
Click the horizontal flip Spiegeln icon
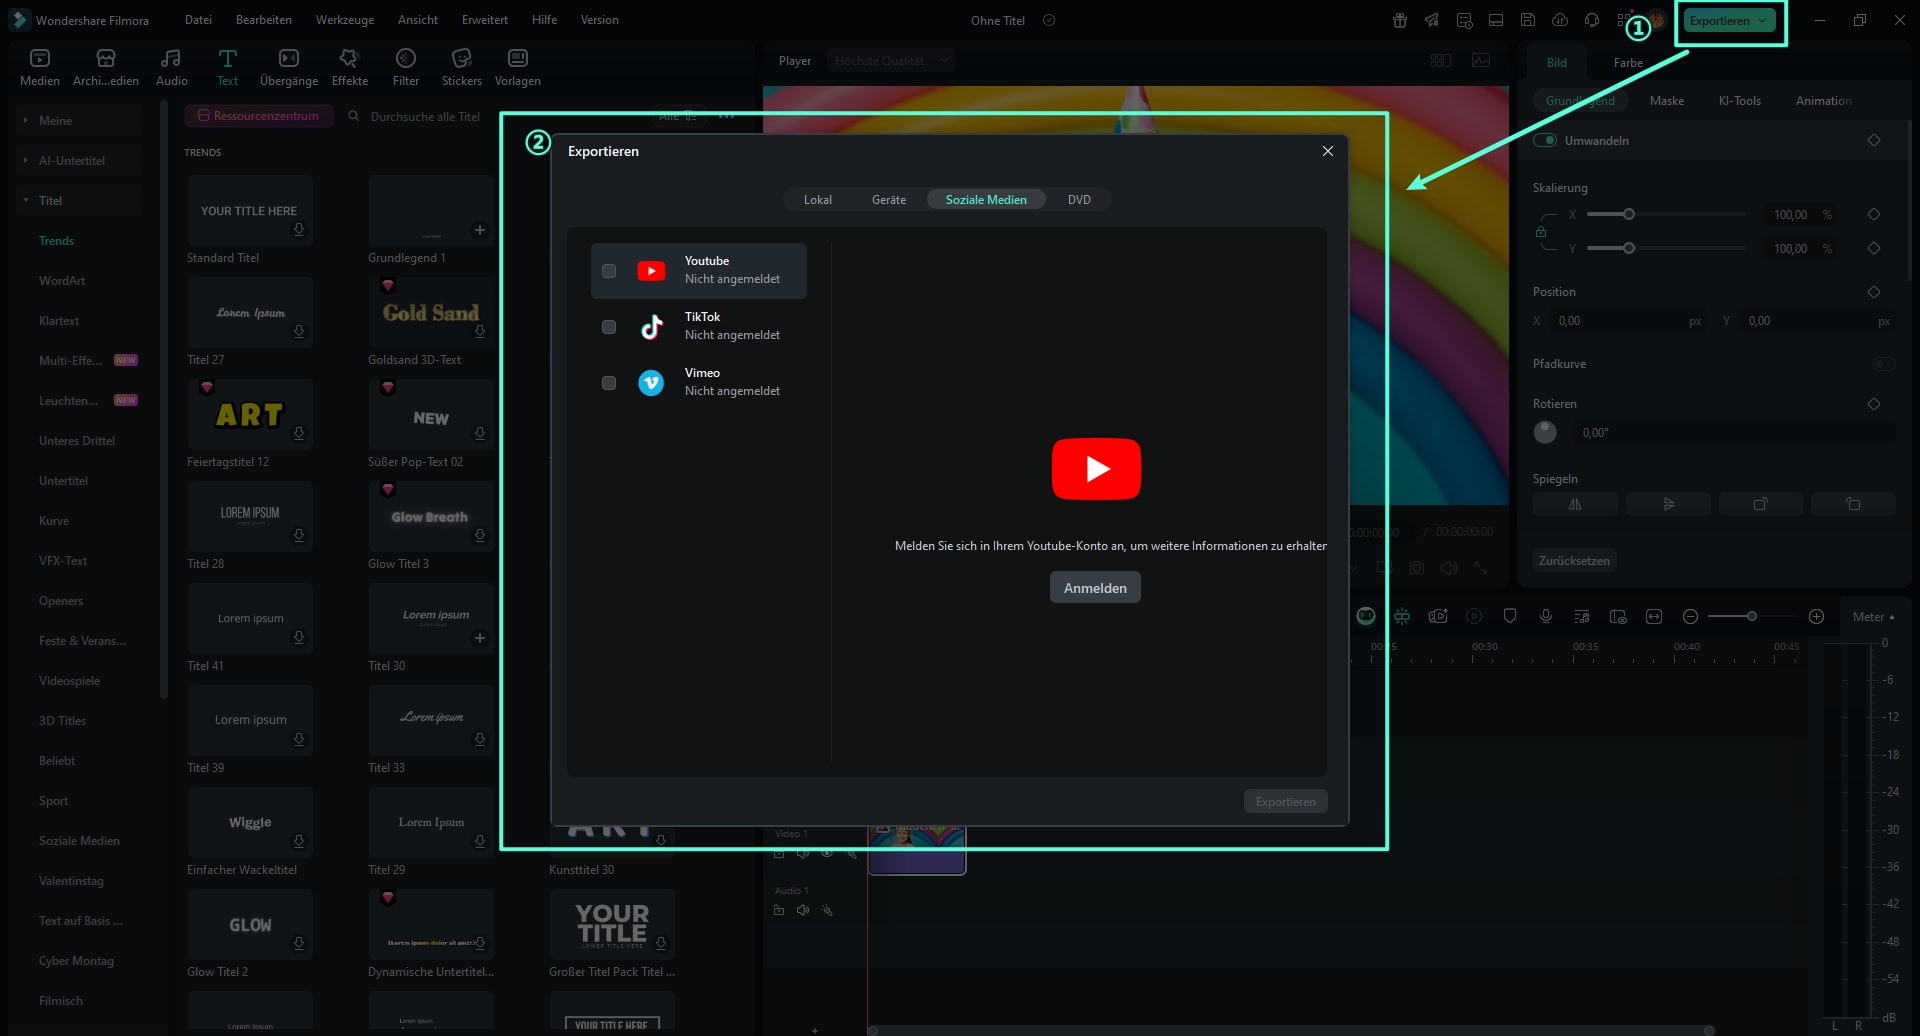point(1575,504)
